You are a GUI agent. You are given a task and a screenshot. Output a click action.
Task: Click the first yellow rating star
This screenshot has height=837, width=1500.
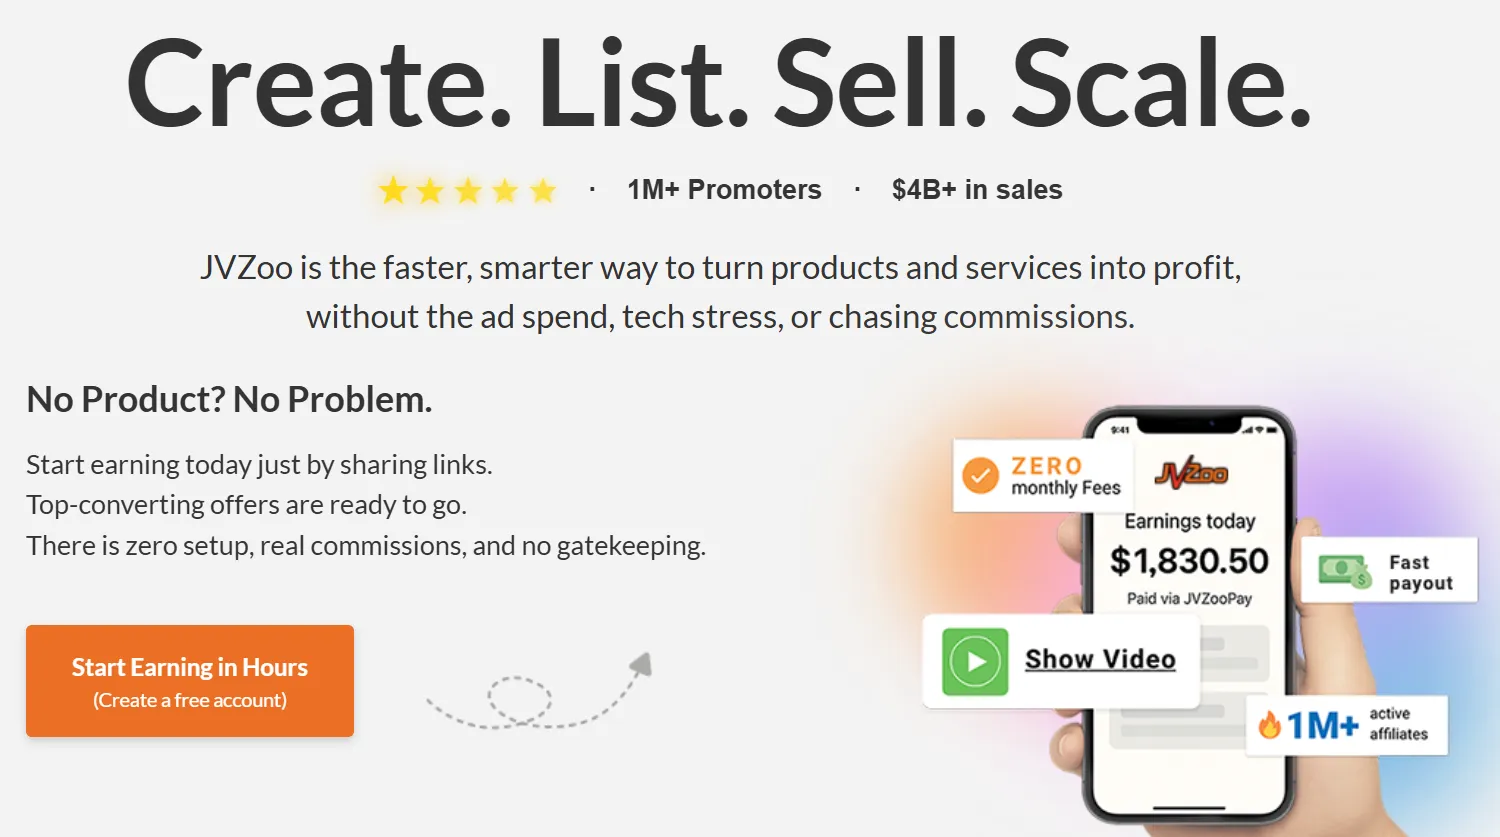[x=393, y=190]
